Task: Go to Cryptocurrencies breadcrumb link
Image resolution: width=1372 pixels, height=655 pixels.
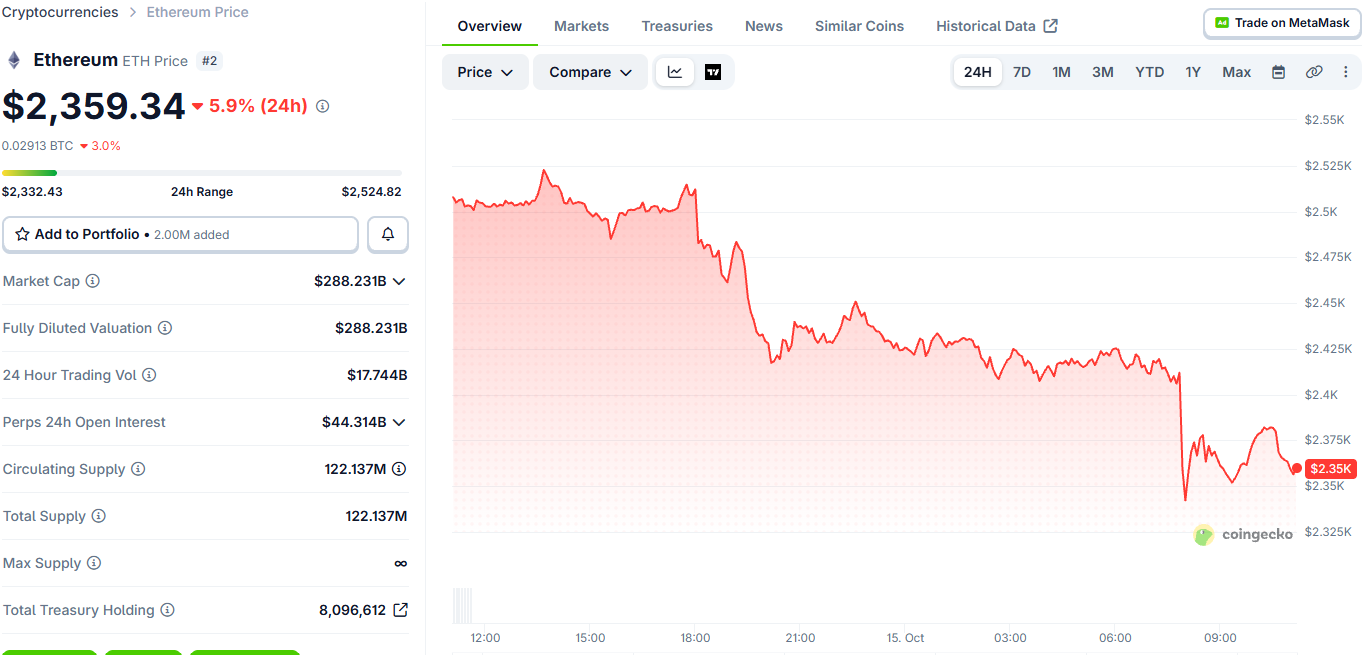Action: pyautogui.click(x=60, y=12)
